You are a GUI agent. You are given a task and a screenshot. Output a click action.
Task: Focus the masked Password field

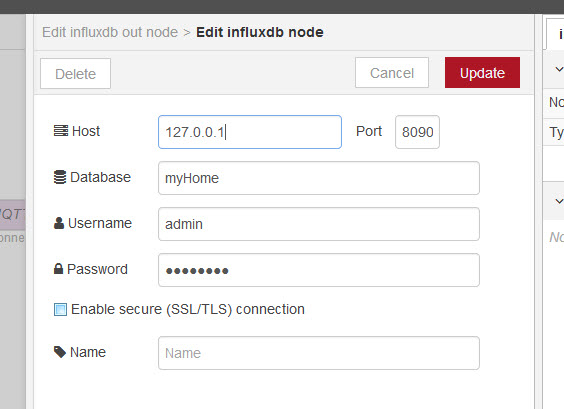pyautogui.click(x=319, y=270)
